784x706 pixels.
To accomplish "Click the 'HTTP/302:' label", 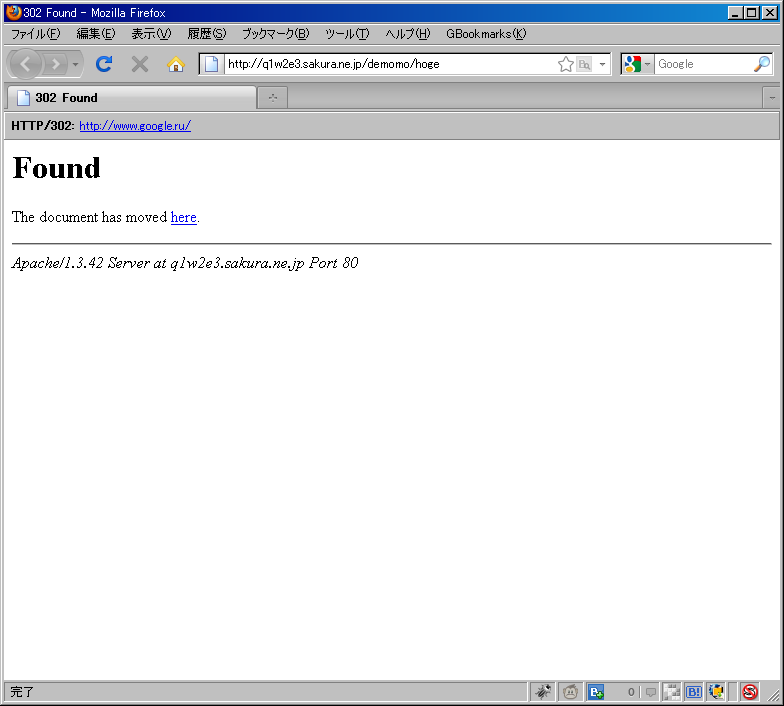I will [x=42, y=126].
